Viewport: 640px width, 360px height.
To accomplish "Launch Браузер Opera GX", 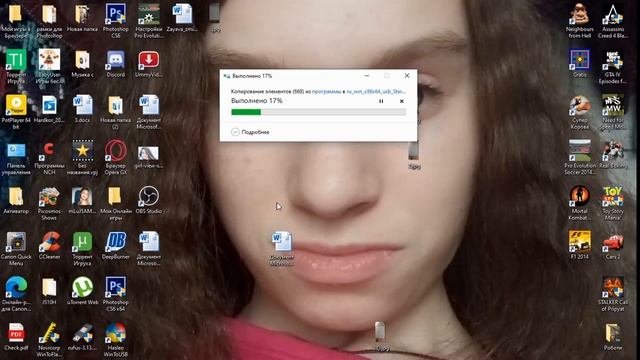I will tap(116, 158).
